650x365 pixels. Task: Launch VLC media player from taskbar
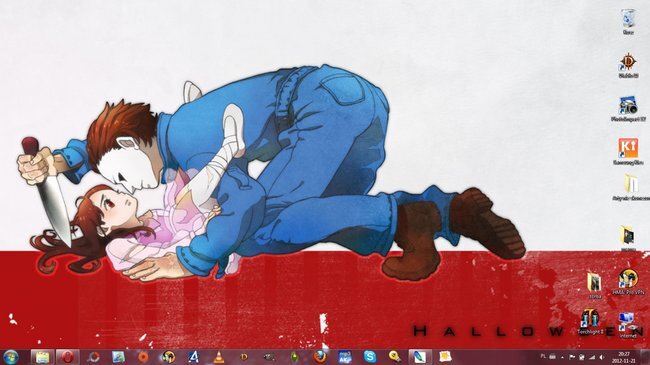point(218,357)
